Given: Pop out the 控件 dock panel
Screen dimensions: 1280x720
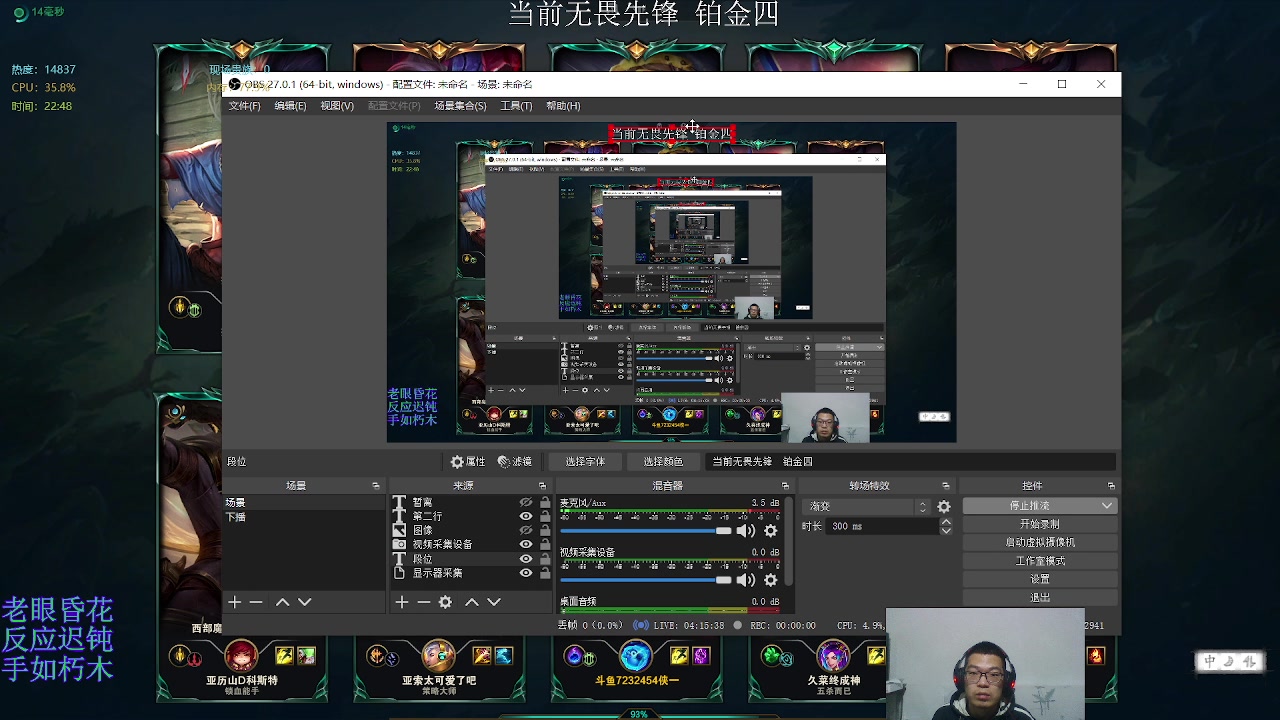Looking at the screenshot, I should [x=1111, y=486].
